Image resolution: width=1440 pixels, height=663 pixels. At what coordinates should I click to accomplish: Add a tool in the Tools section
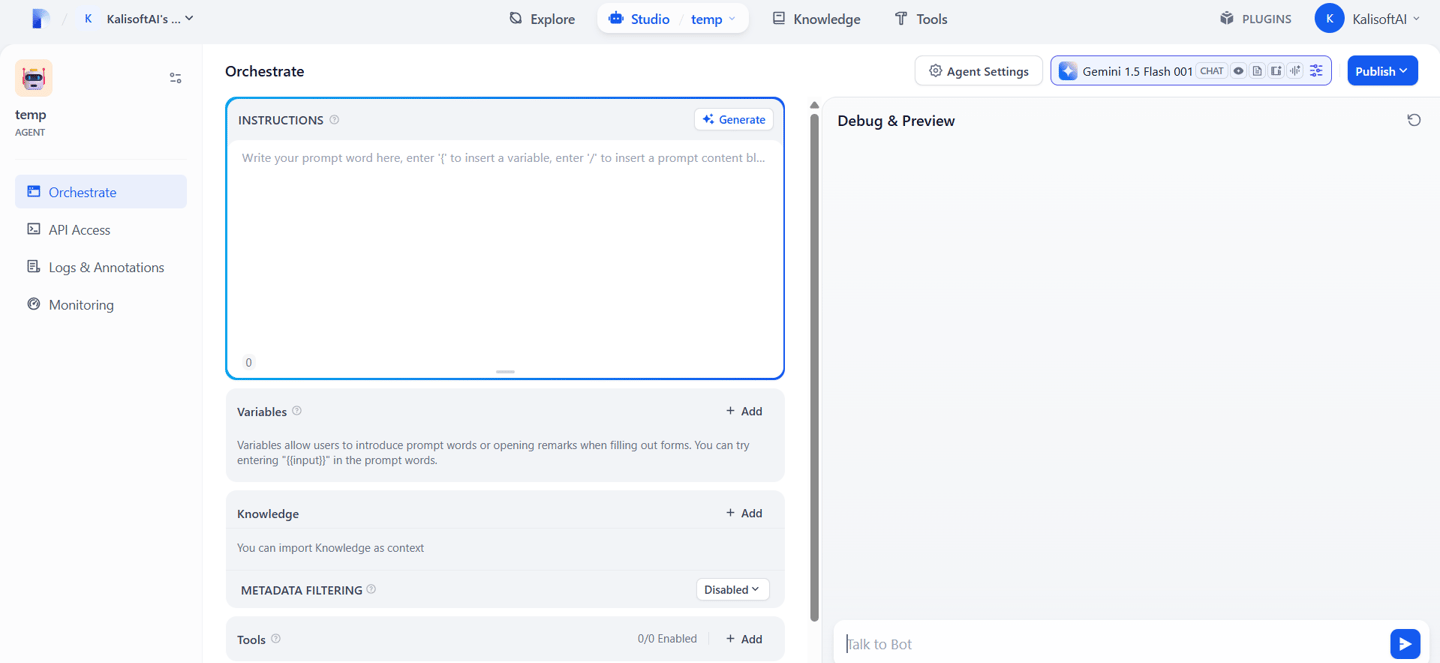coord(744,639)
